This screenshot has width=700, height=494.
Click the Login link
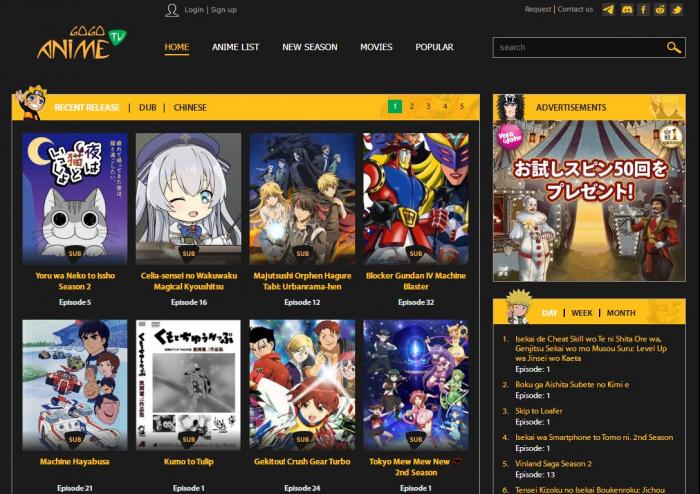click(x=194, y=10)
